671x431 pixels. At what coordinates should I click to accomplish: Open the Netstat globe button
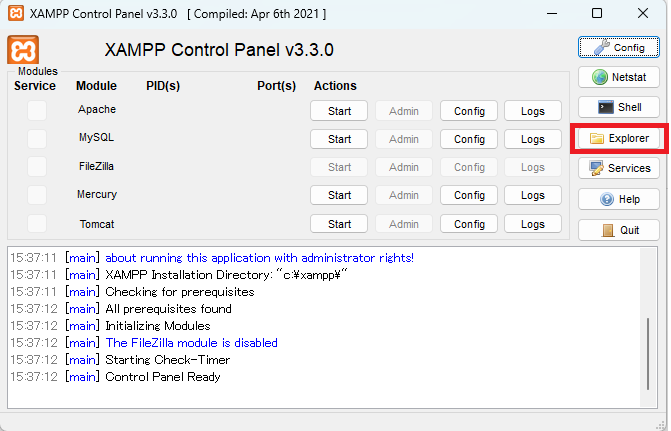click(x=618, y=77)
